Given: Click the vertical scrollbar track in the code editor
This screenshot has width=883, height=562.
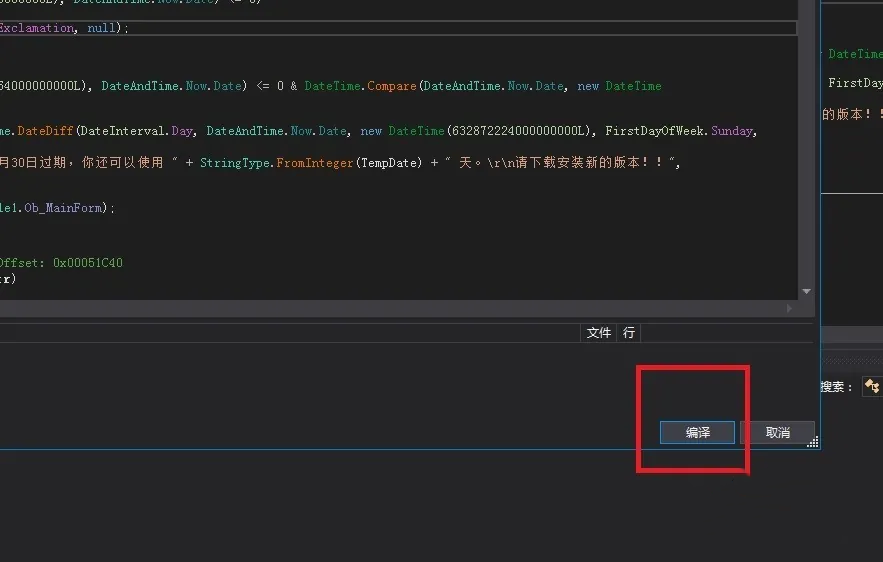Looking at the screenshot, I should [x=807, y=150].
